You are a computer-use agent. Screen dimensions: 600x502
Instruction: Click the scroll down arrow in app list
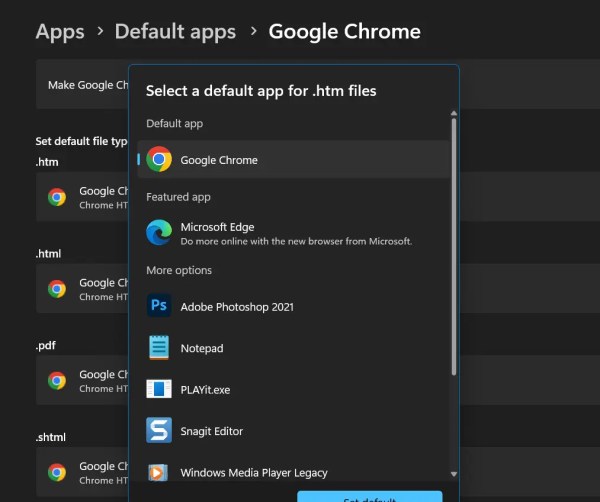pyautogui.click(x=454, y=474)
